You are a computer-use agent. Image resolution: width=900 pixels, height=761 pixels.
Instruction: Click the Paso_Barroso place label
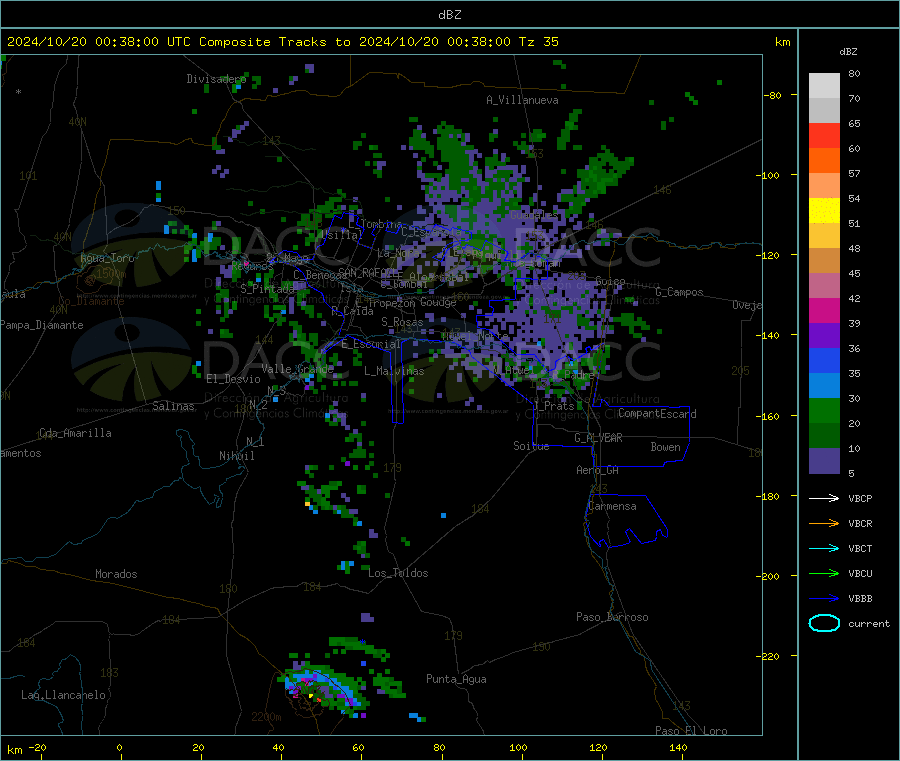coord(612,617)
